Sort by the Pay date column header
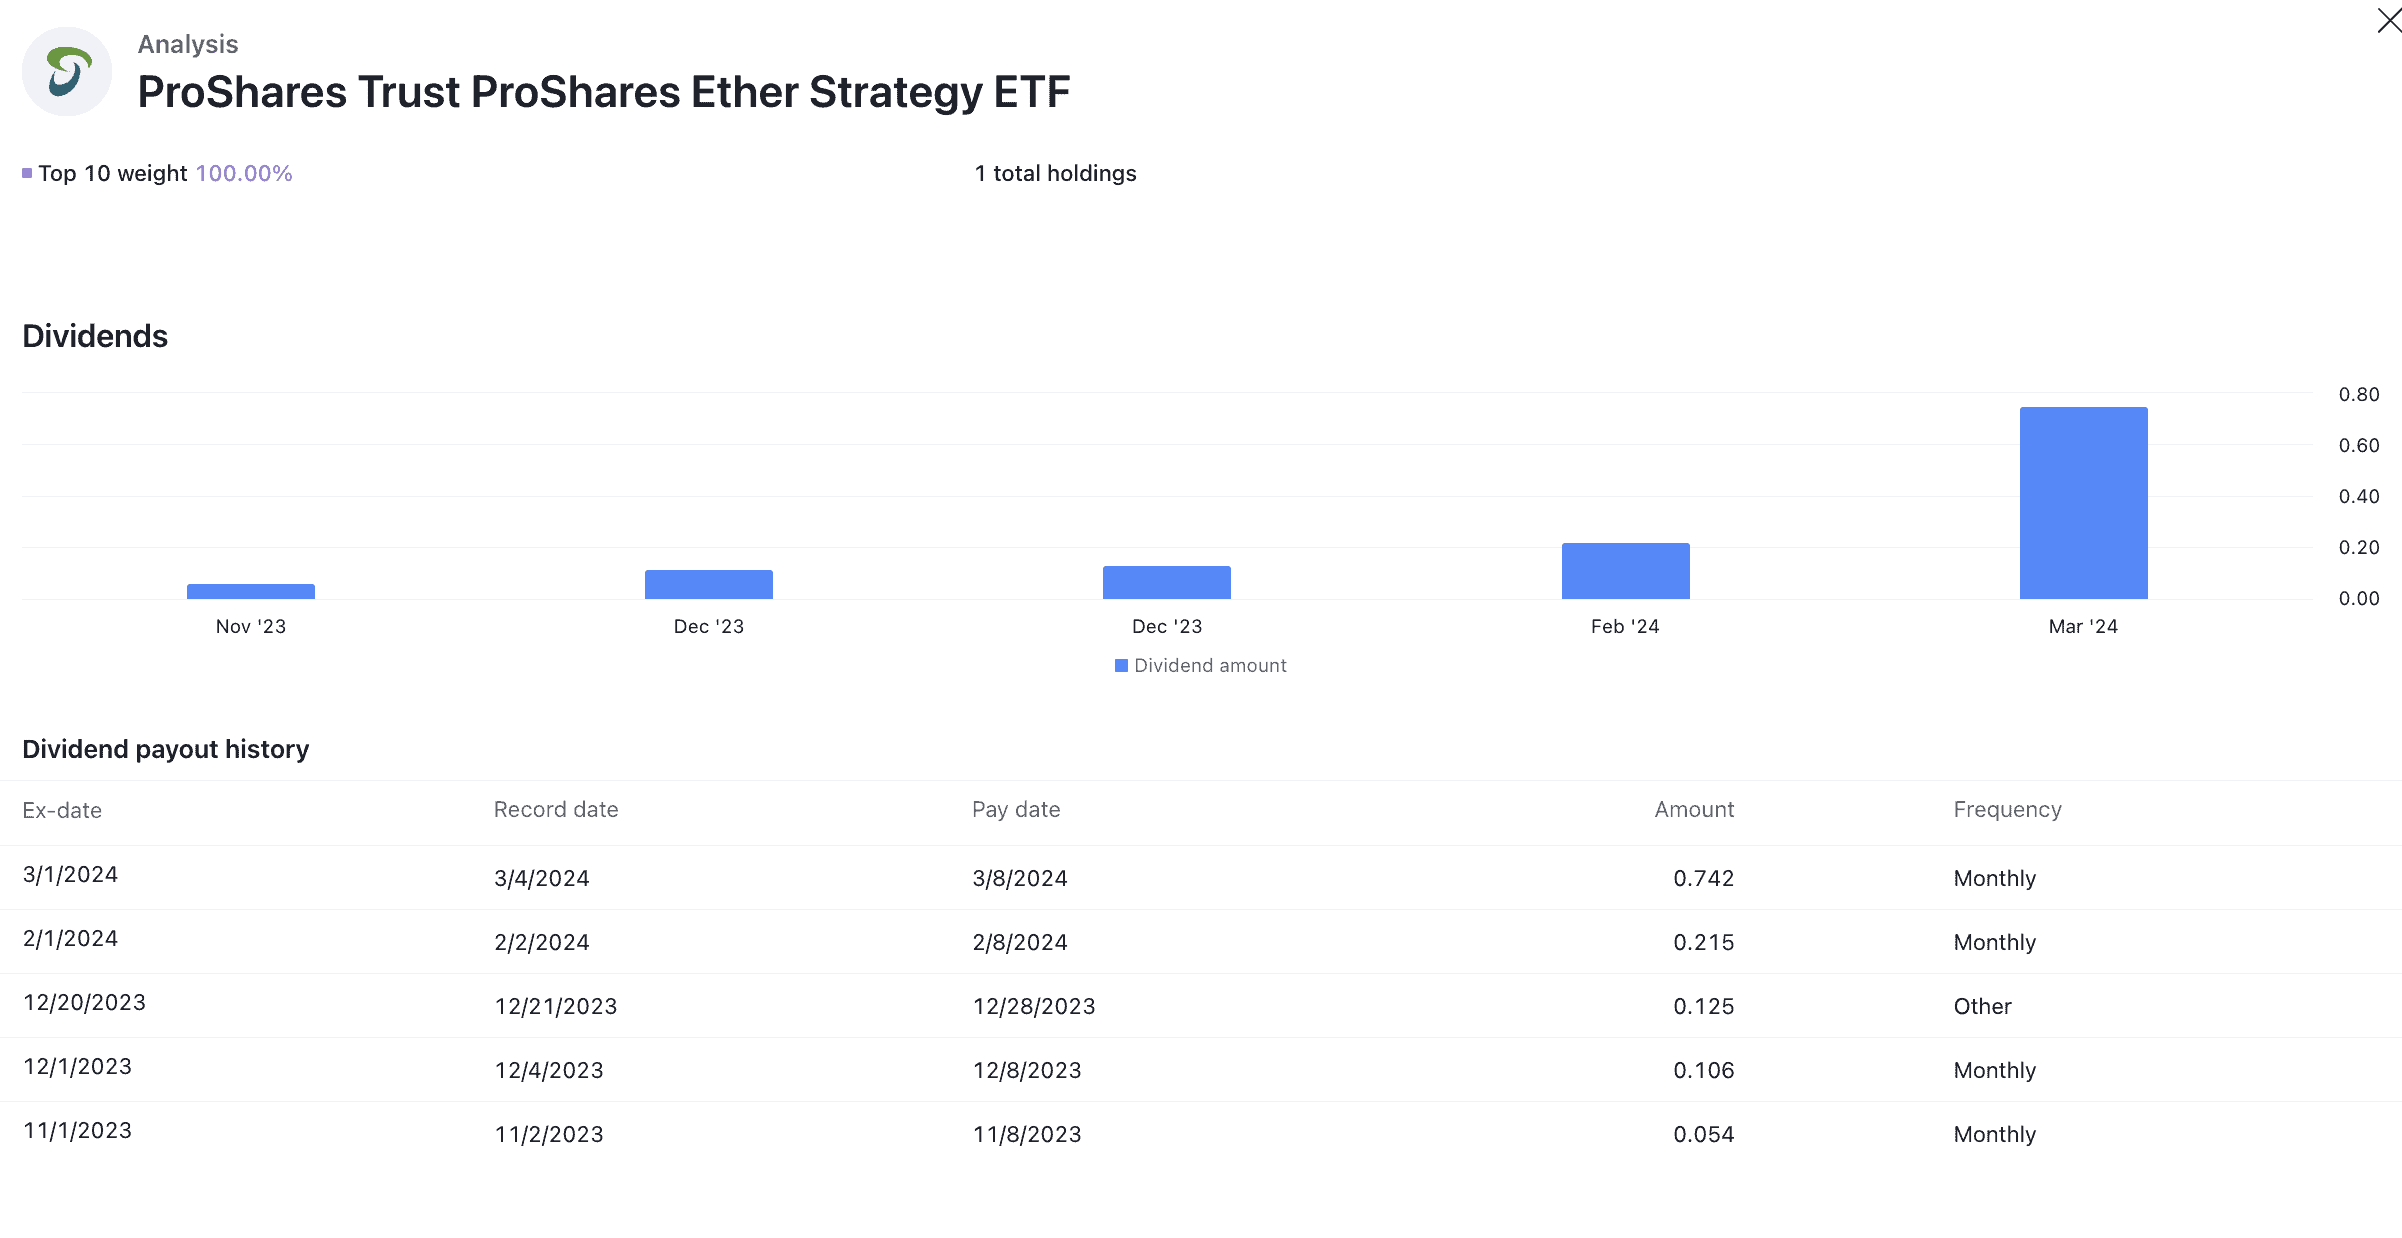The width and height of the screenshot is (2402, 1238). pyautogui.click(x=1016, y=810)
